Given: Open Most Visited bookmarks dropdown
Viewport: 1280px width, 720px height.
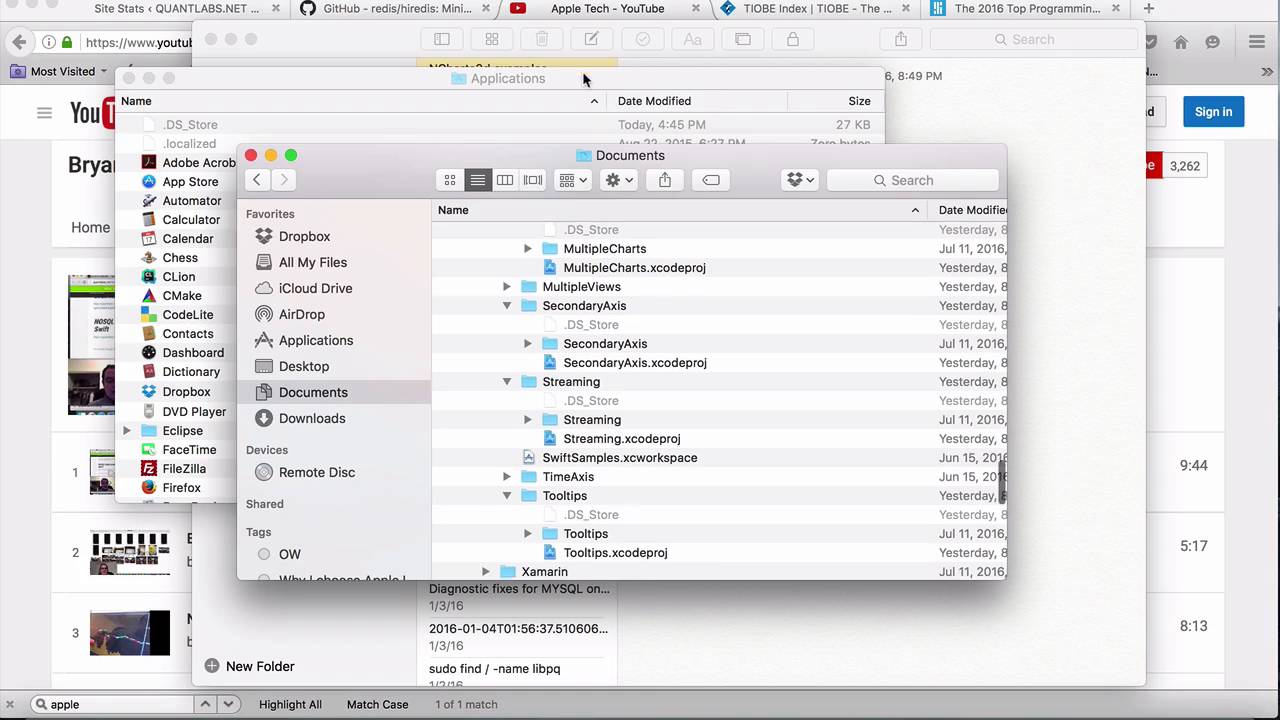Looking at the screenshot, I should pos(60,72).
